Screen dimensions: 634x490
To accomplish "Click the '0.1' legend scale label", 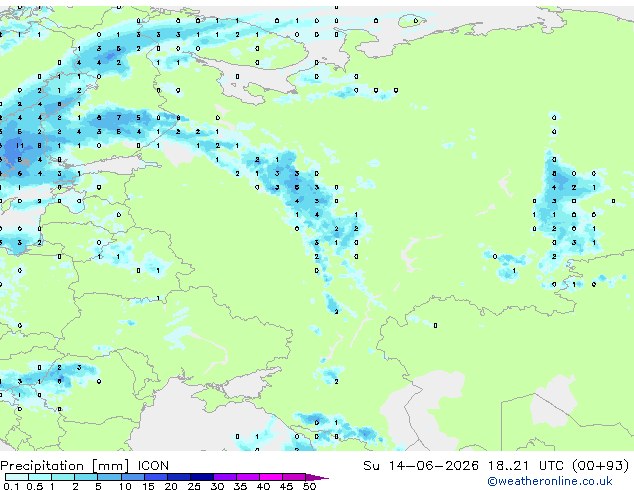I will click(x=11, y=486).
